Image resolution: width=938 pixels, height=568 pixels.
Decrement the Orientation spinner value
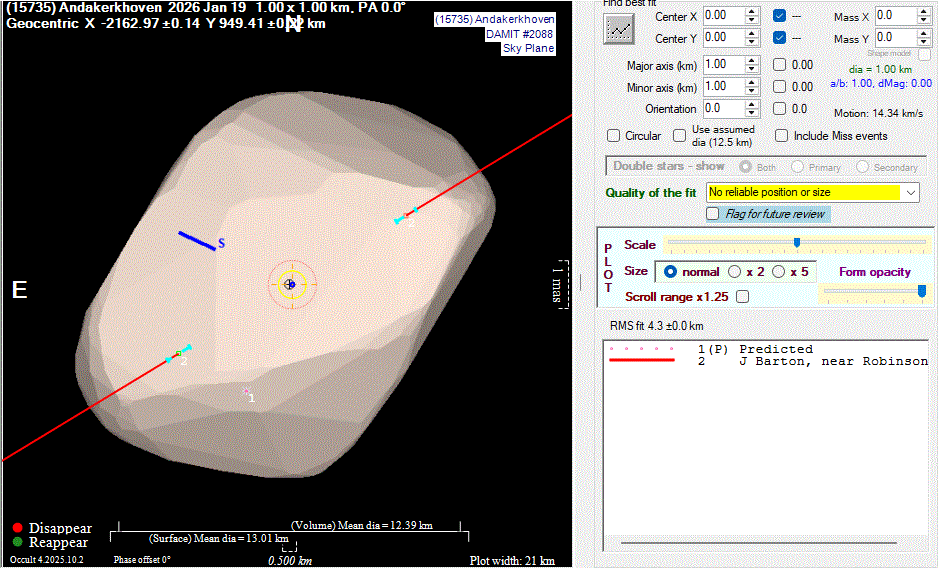(x=751, y=113)
